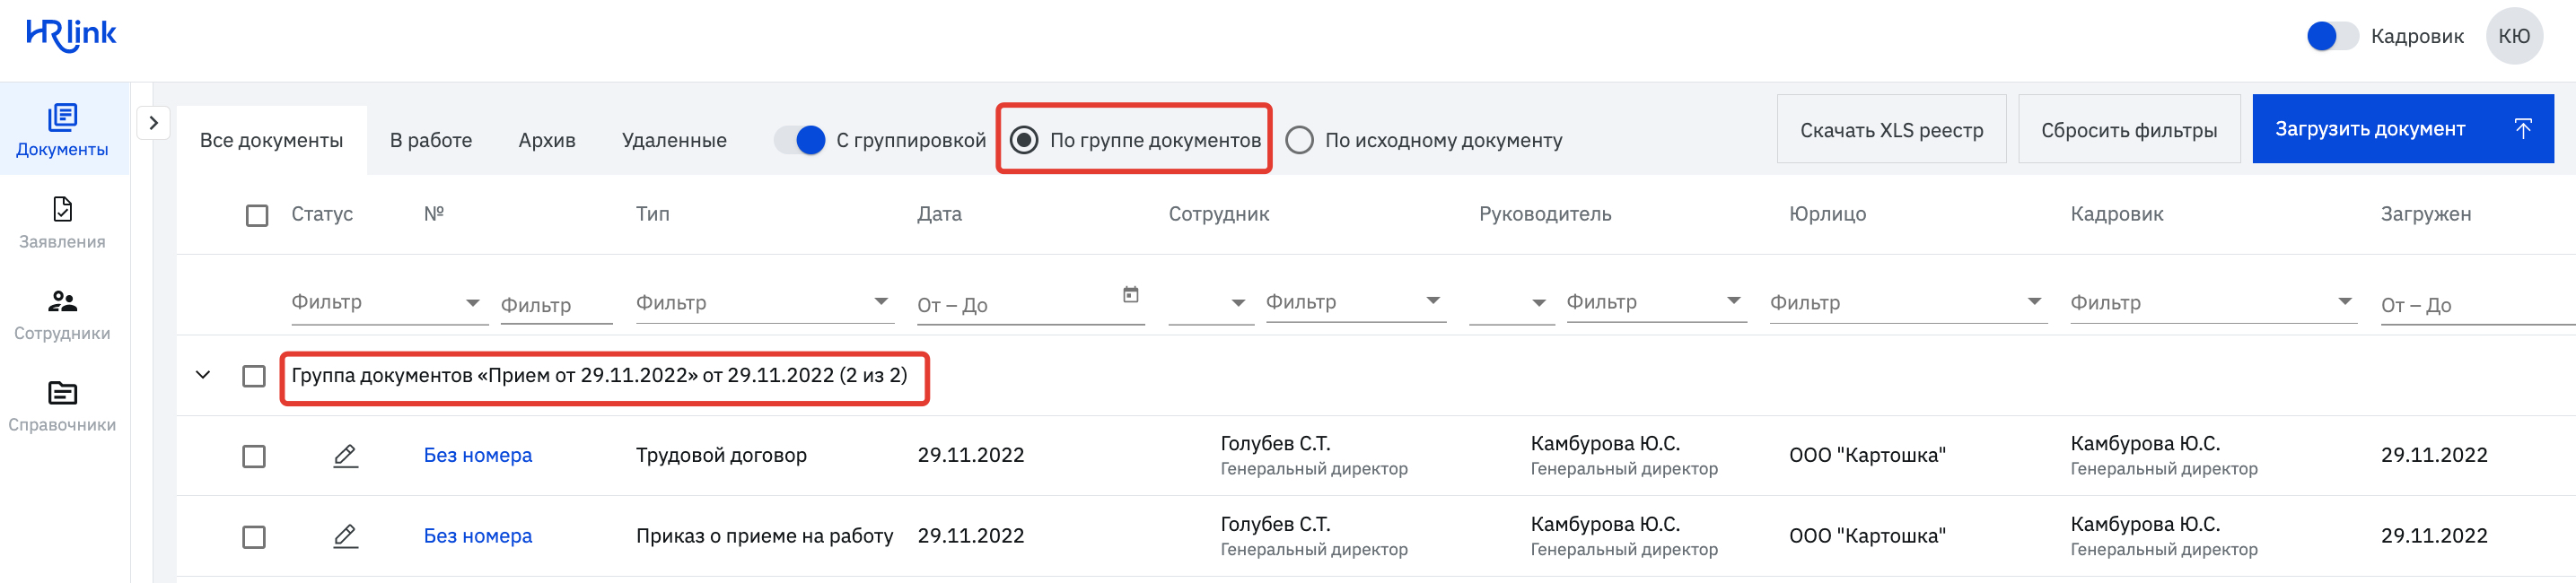Viewport: 2576px width, 583px height.
Task: Tick the Трудовой договор row checkbox
Action: point(254,456)
